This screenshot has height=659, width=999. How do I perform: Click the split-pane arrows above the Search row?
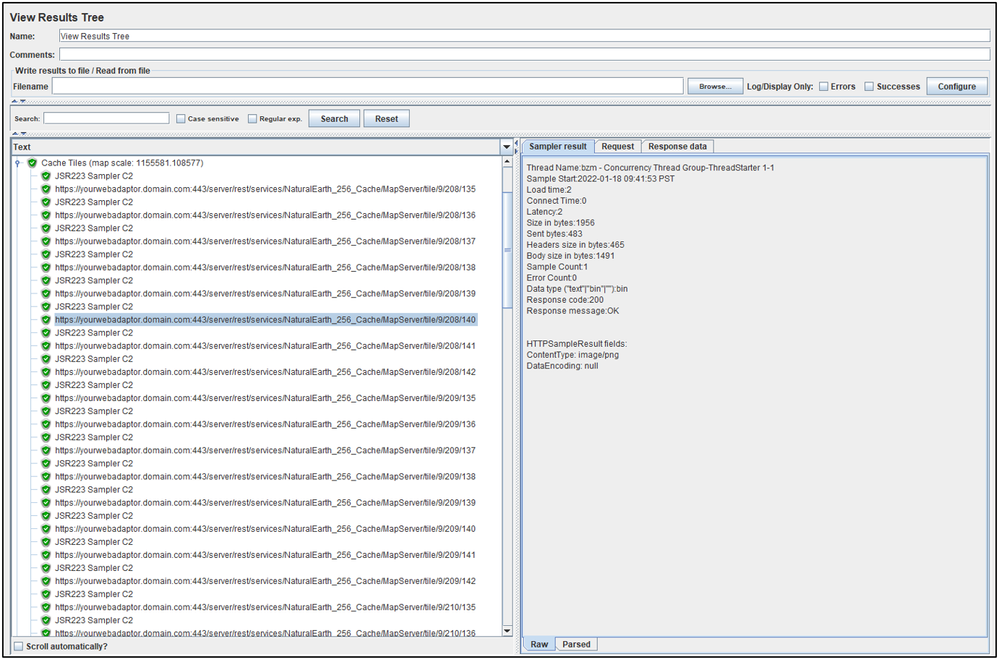(18, 101)
